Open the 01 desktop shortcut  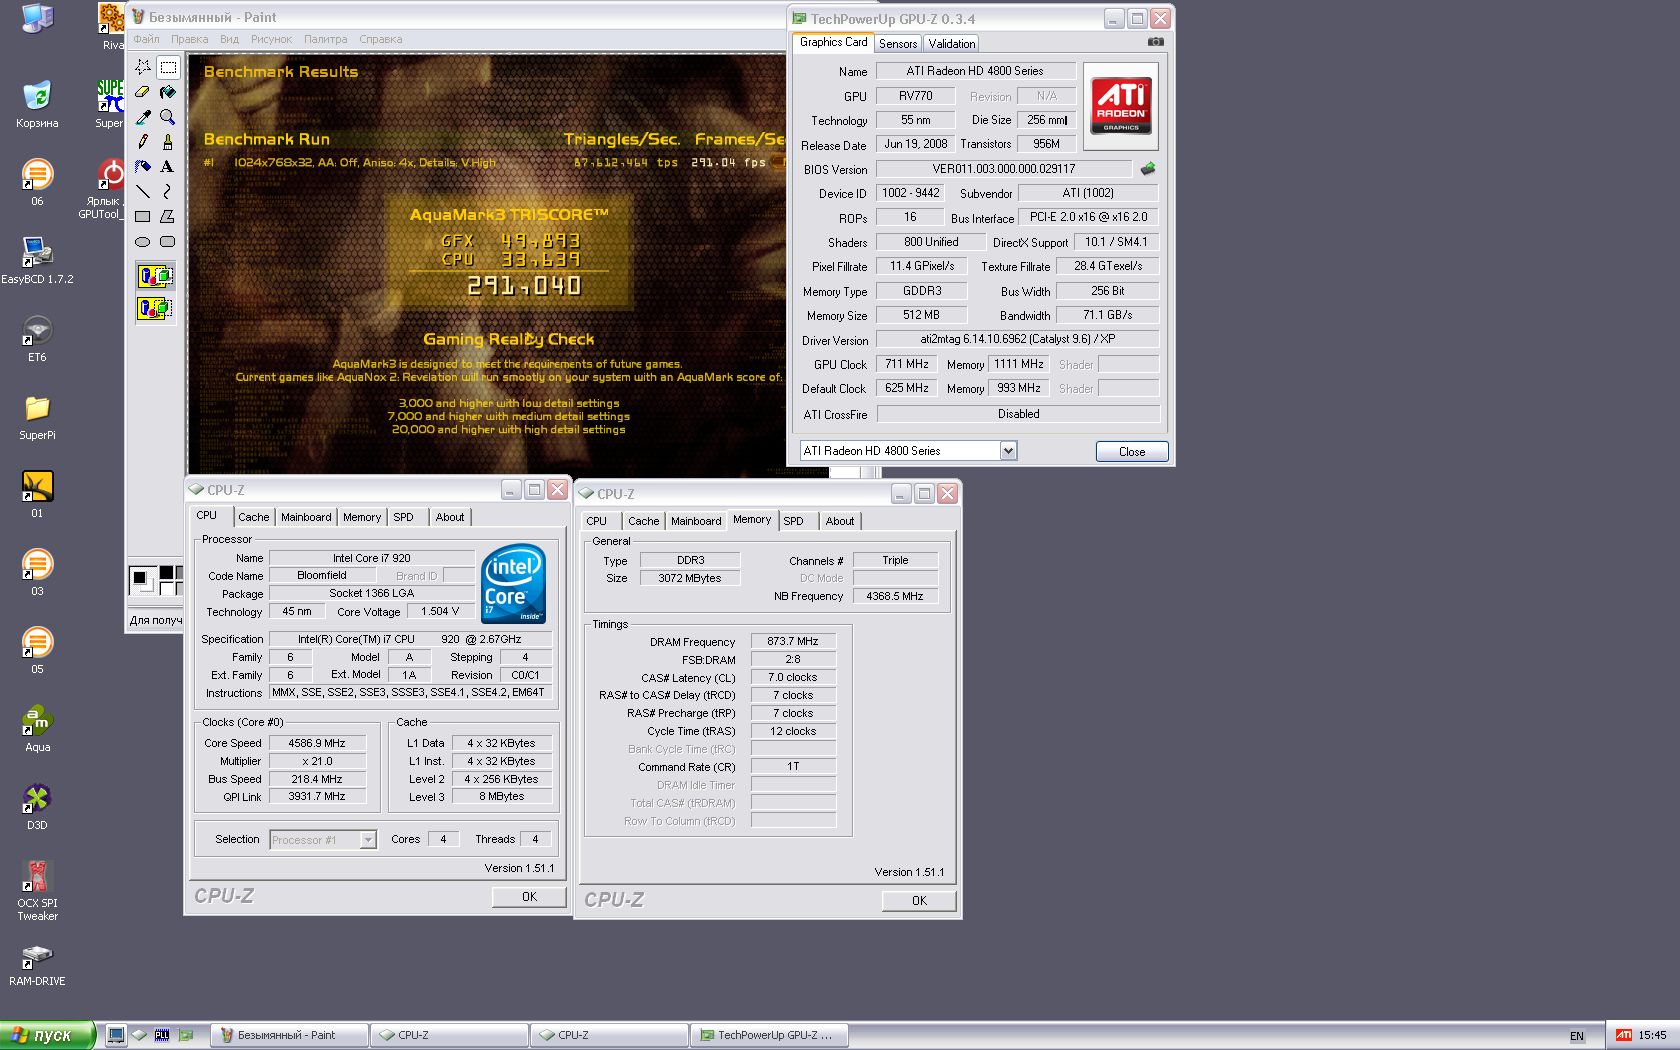click(x=37, y=494)
